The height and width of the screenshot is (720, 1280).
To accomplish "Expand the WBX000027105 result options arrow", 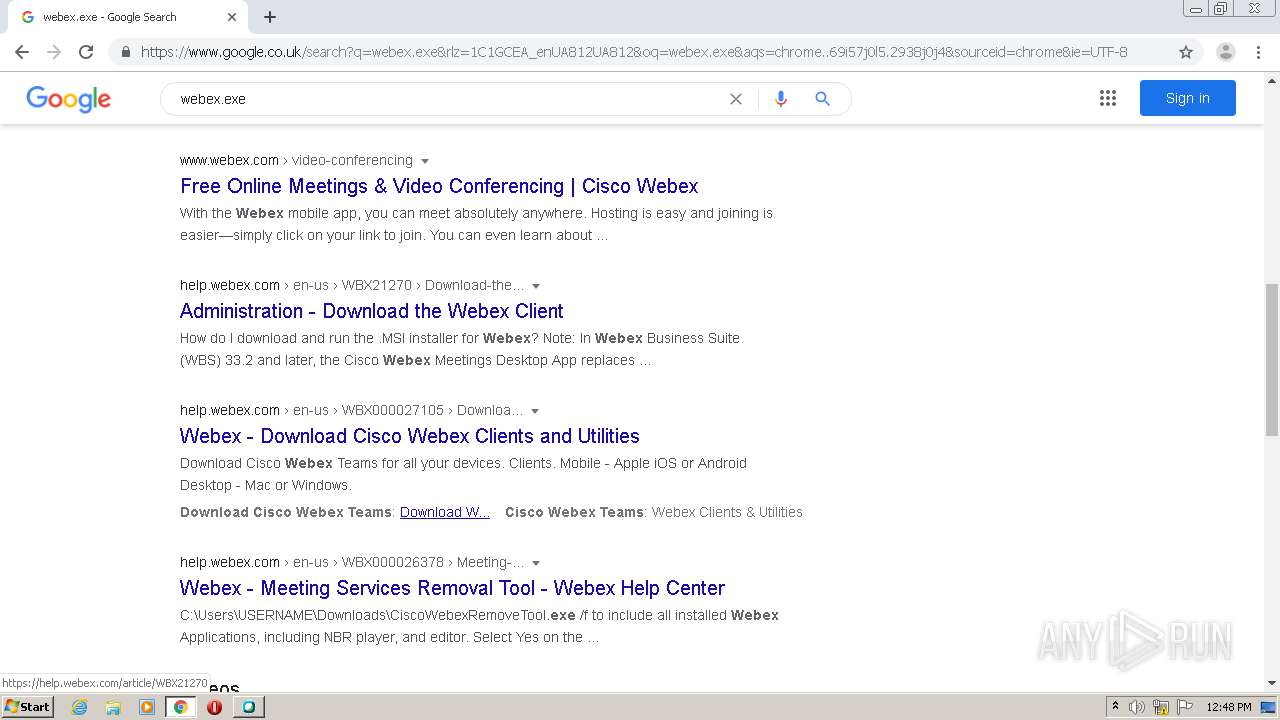I will [x=535, y=411].
